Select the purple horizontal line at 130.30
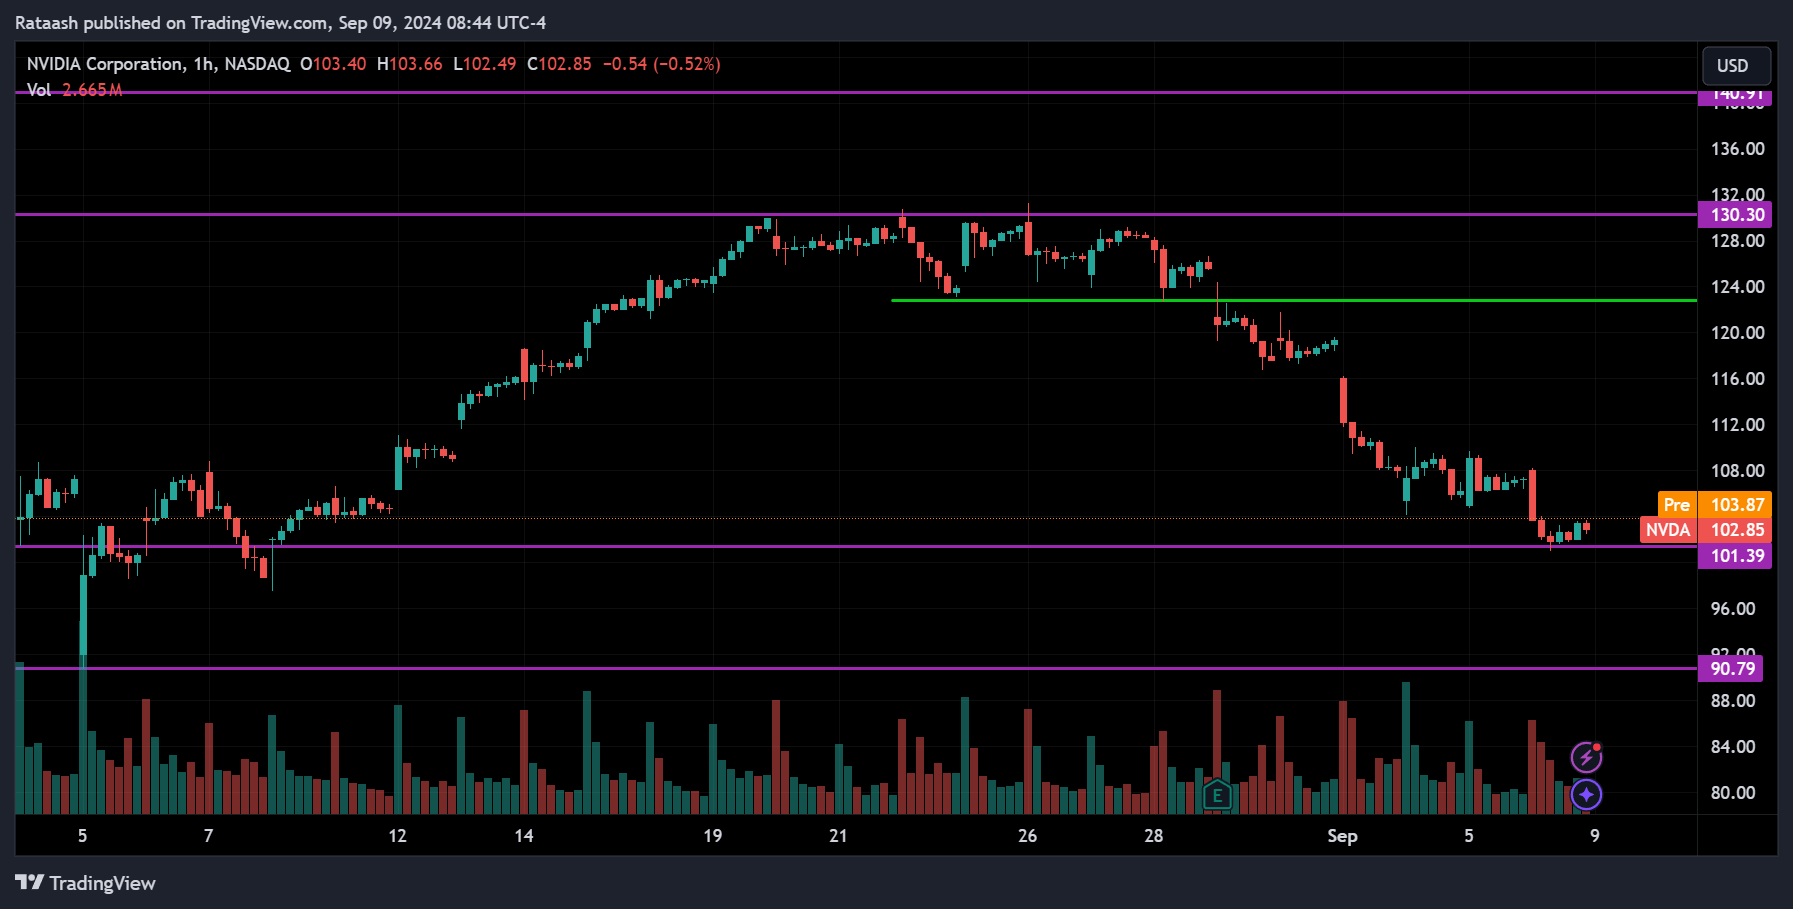 coord(856,214)
